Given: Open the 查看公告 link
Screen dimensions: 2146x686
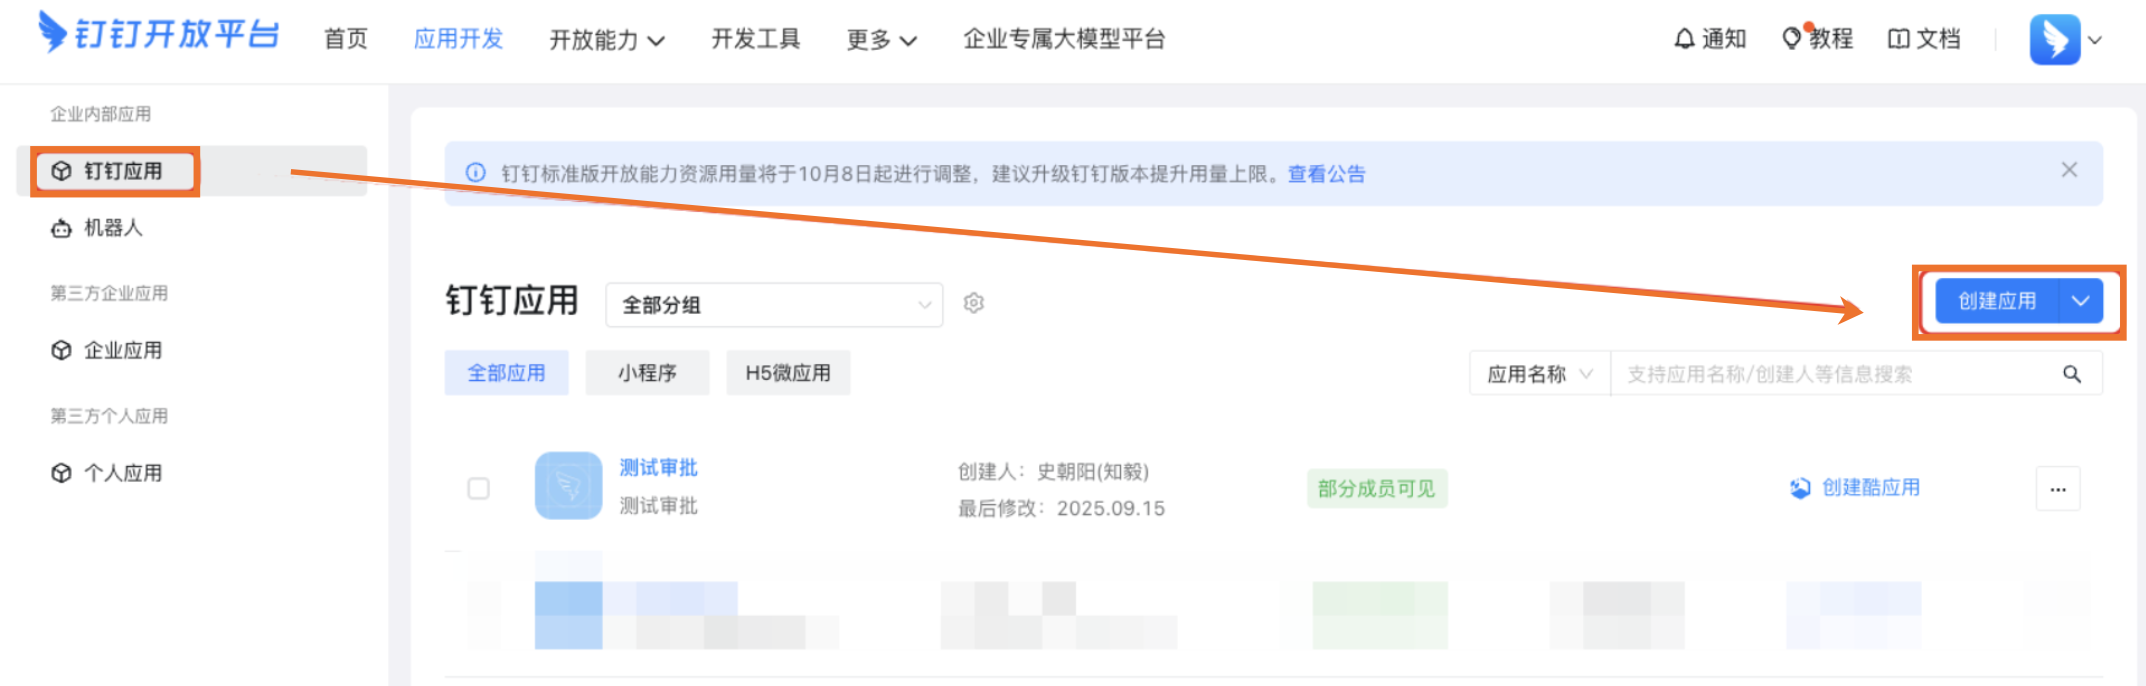Looking at the screenshot, I should click(1326, 174).
